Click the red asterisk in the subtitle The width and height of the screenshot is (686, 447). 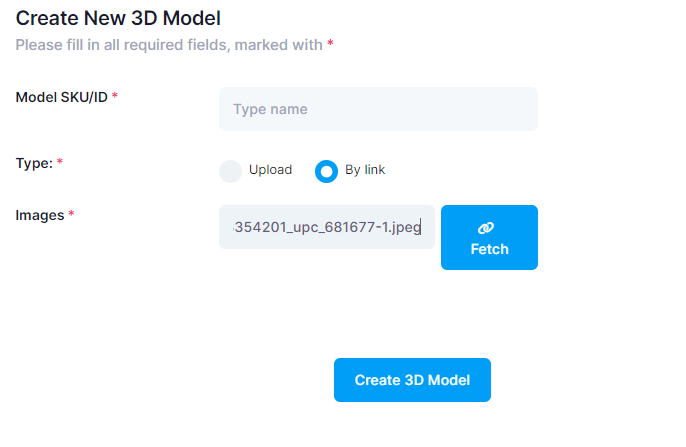tap(331, 45)
